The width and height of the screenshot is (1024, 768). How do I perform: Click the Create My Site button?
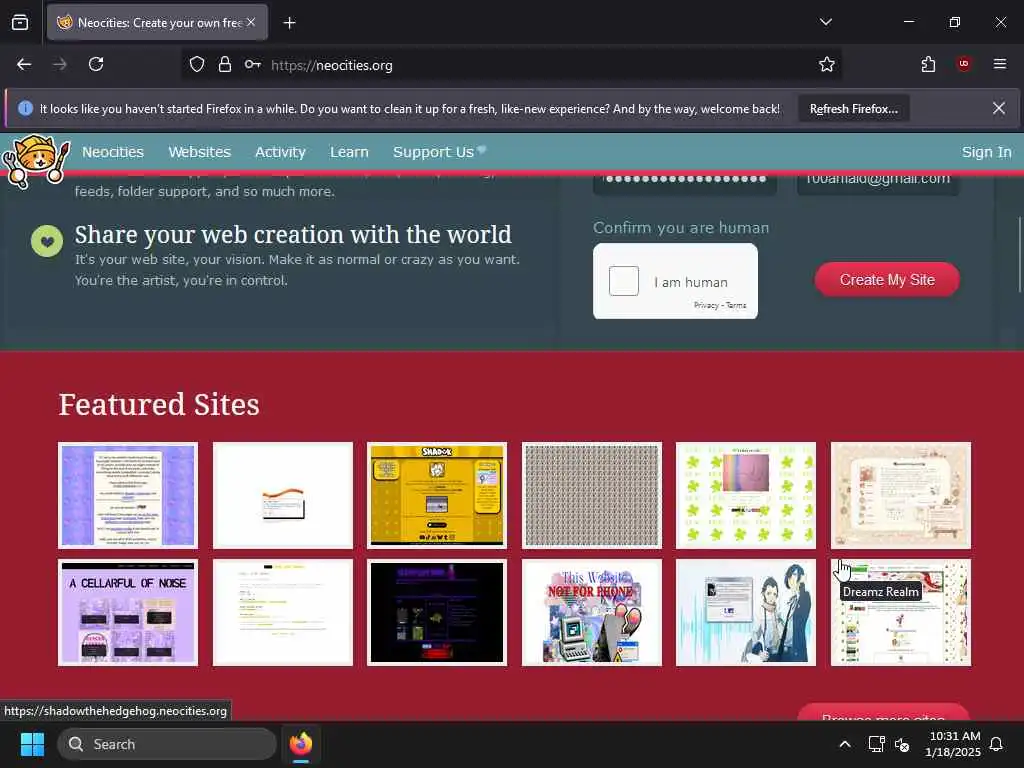point(887,280)
